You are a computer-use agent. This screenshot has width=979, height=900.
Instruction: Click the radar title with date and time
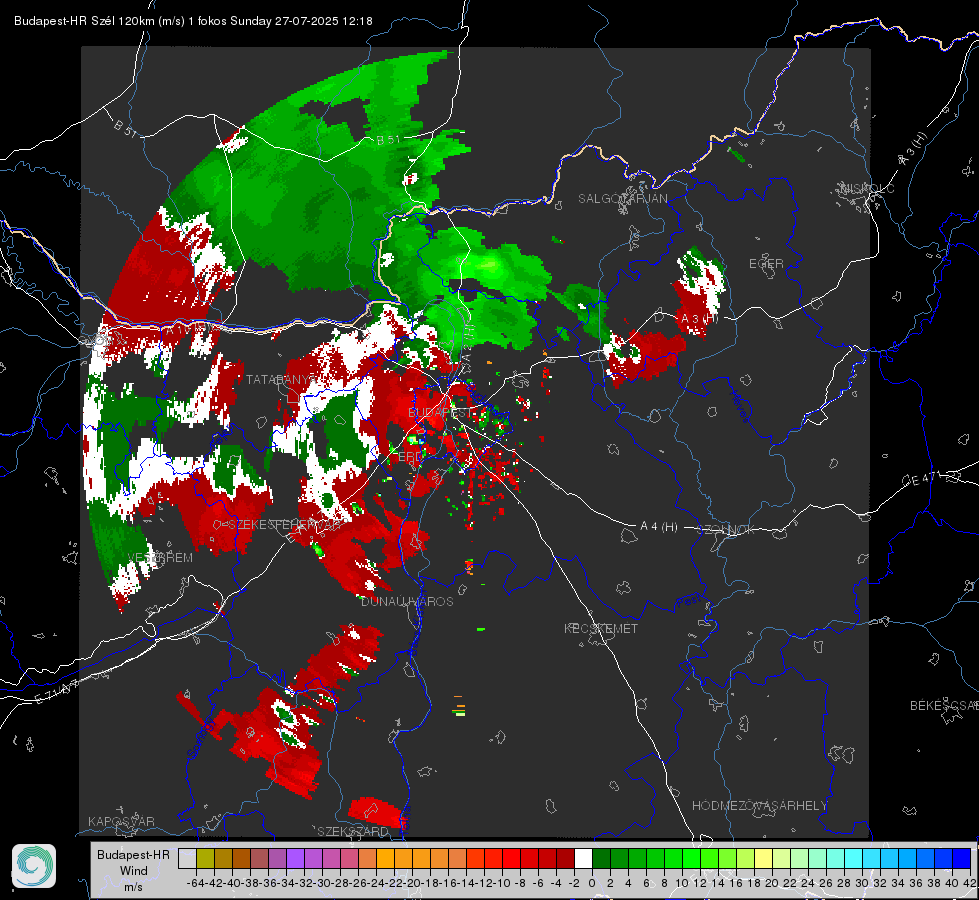coord(194,21)
